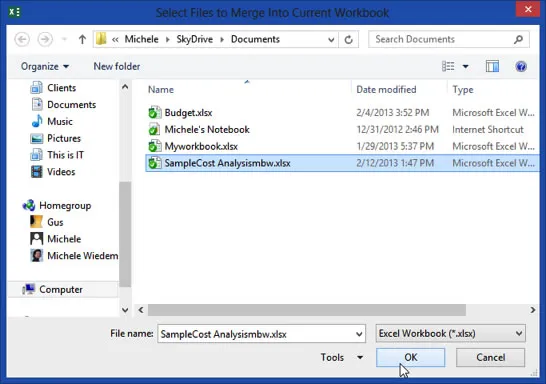Screen dimensions: 546x384
Task: Click Michele's Notebook shortcut icon
Action: click(x=155, y=129)
